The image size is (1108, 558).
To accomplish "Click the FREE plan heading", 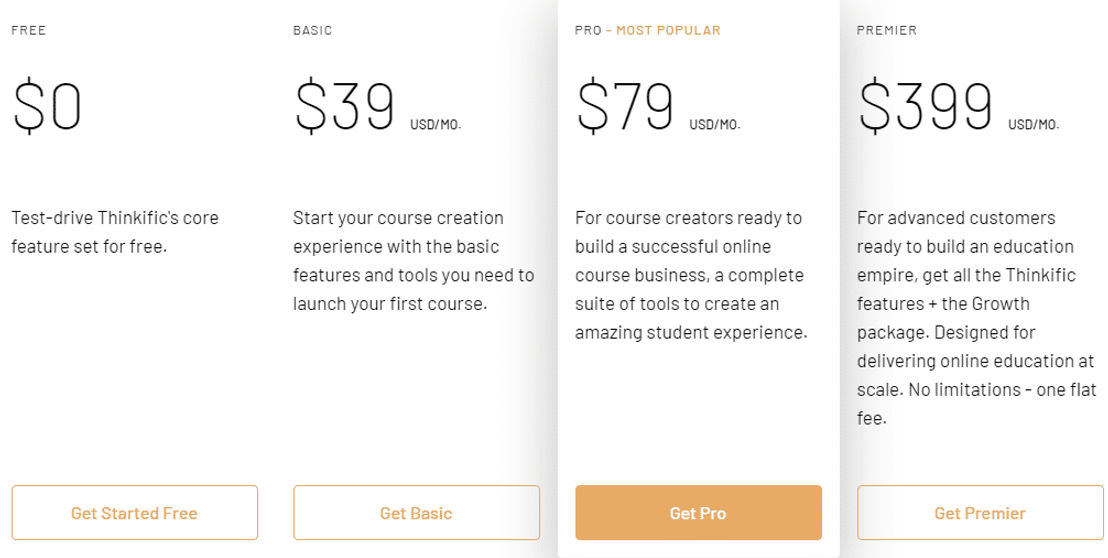I will (29, 30).
